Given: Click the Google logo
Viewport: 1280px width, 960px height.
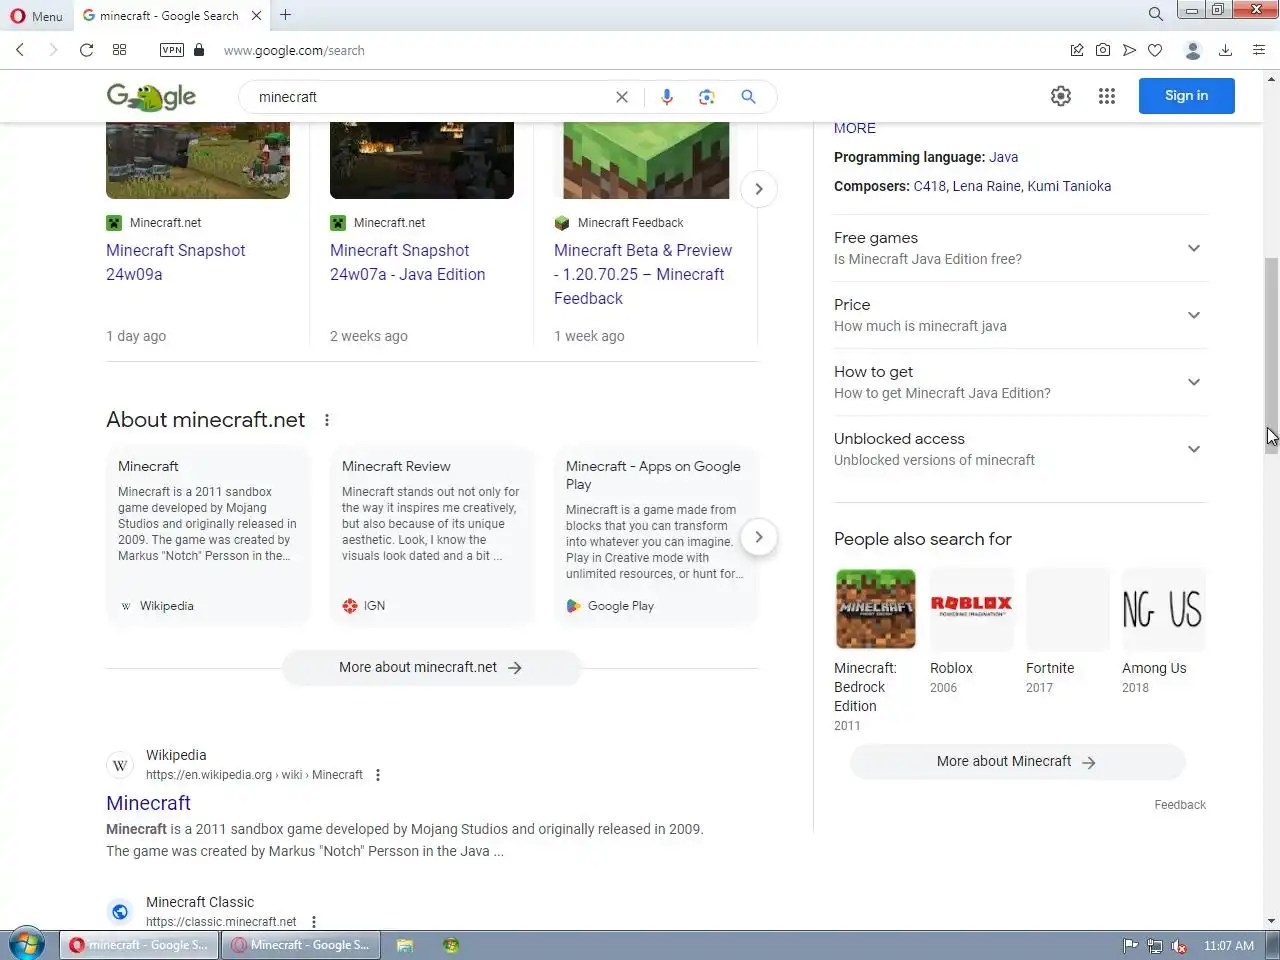Looking at the screenshot, I should pos(151,96).
